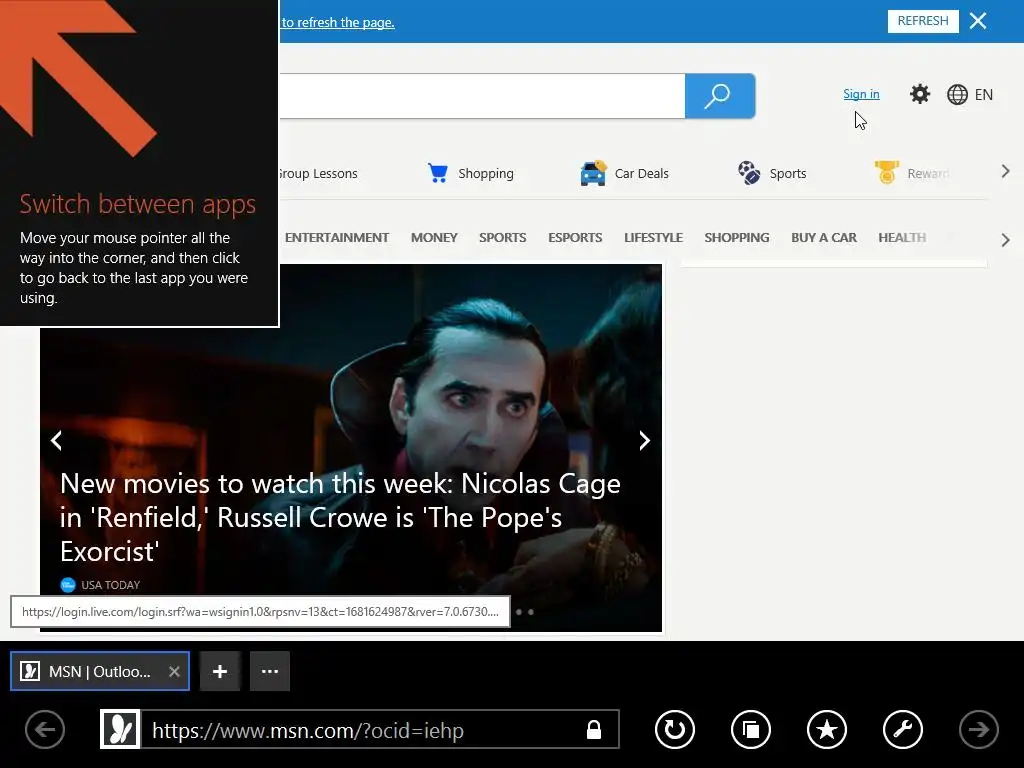Image resolution: width=1024 pixels, height=768 pixels.
Task: Click the browser back arrow button
Action: point(45,729)
